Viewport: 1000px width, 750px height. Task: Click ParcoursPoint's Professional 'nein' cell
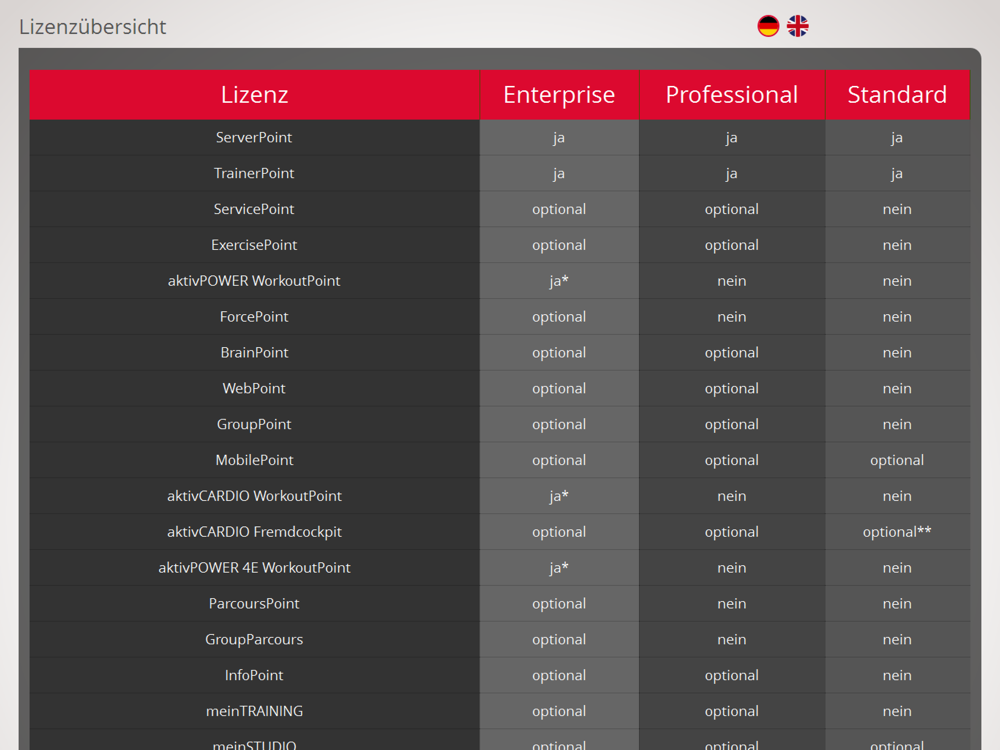tap(732, 603)
